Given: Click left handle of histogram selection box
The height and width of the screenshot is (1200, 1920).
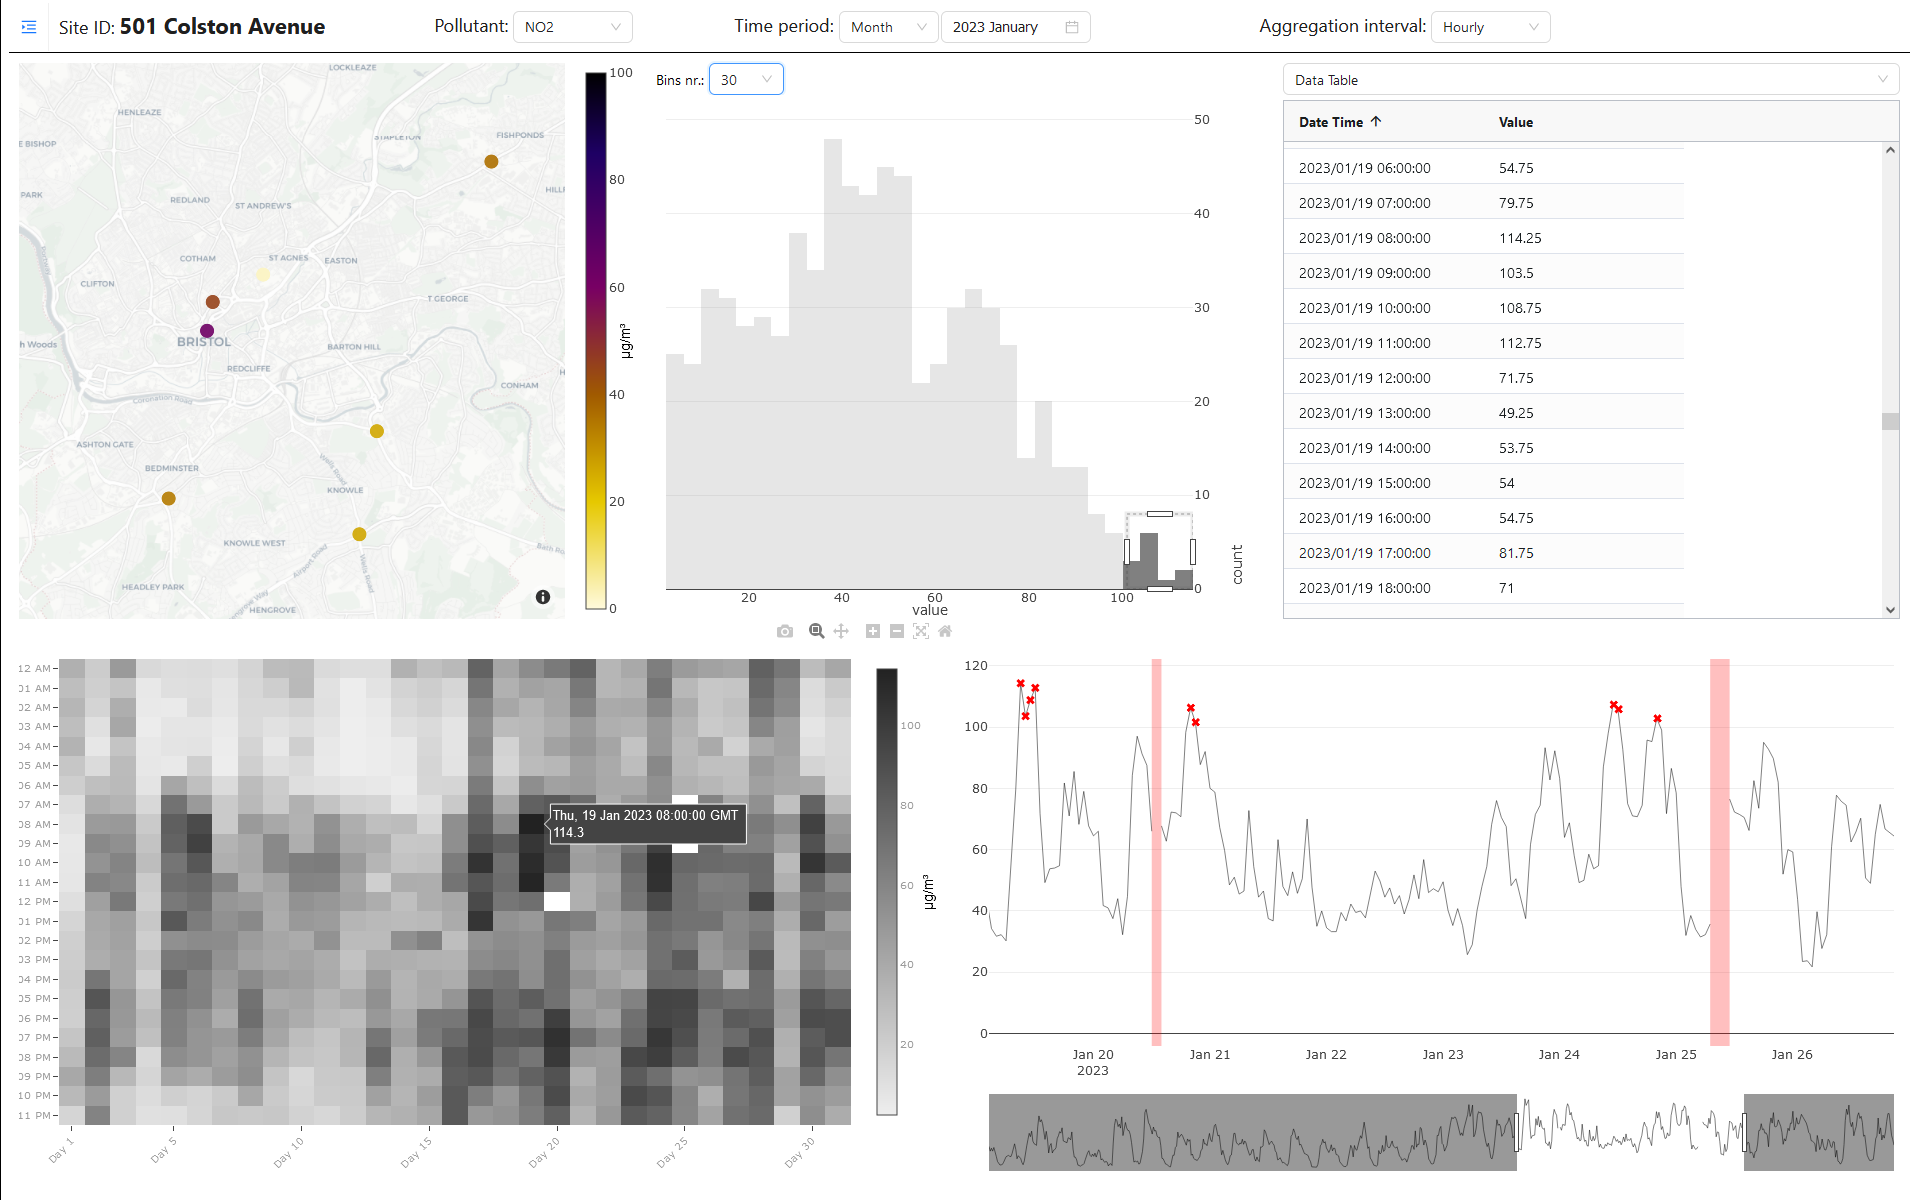Looking at the screenshot, I should coord(1127,551).
